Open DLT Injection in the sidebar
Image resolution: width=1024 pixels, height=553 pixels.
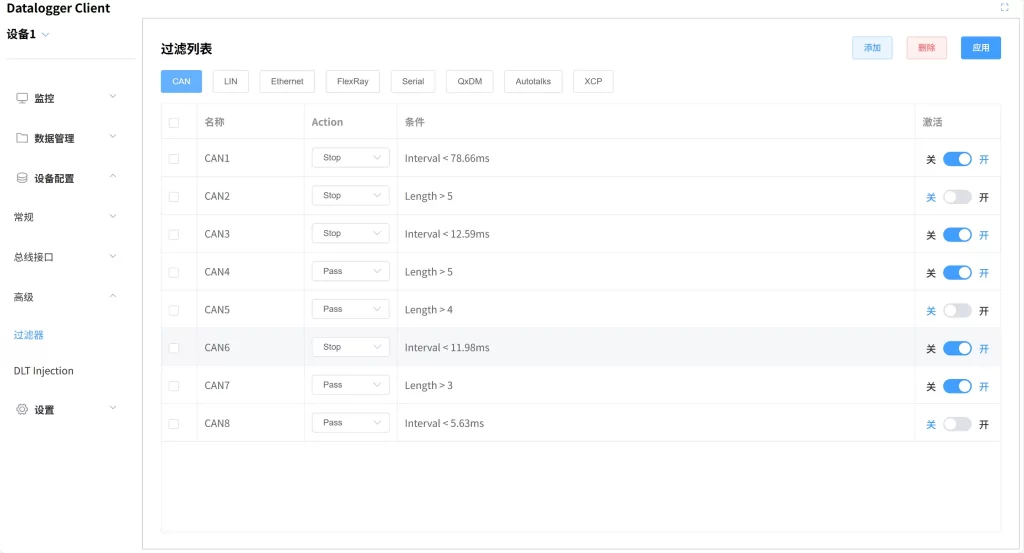click(44, 371)
